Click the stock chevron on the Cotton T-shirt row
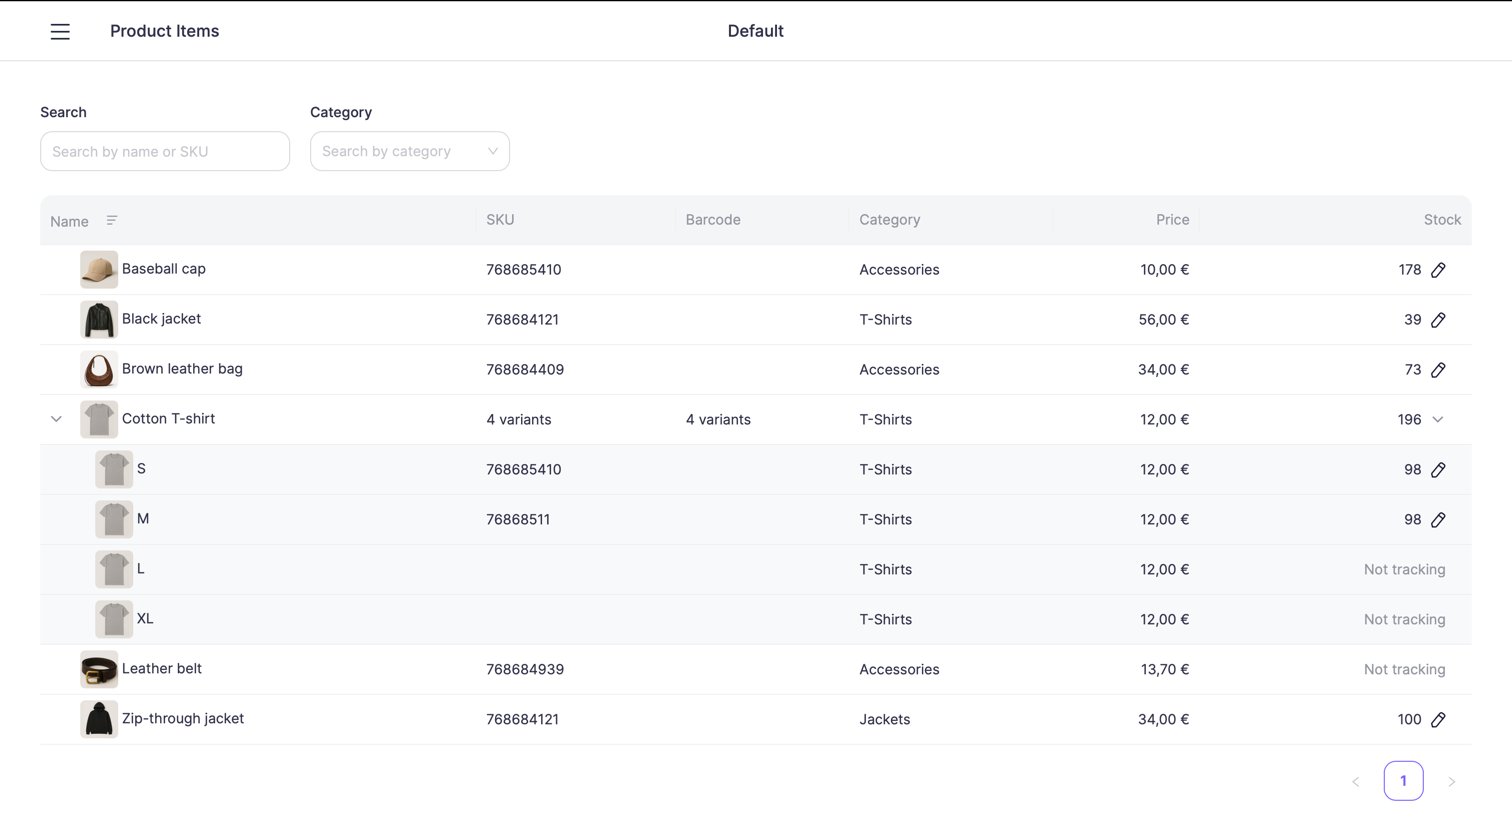This screenshot has width=1512, height=837. (x=1438, y=420)
